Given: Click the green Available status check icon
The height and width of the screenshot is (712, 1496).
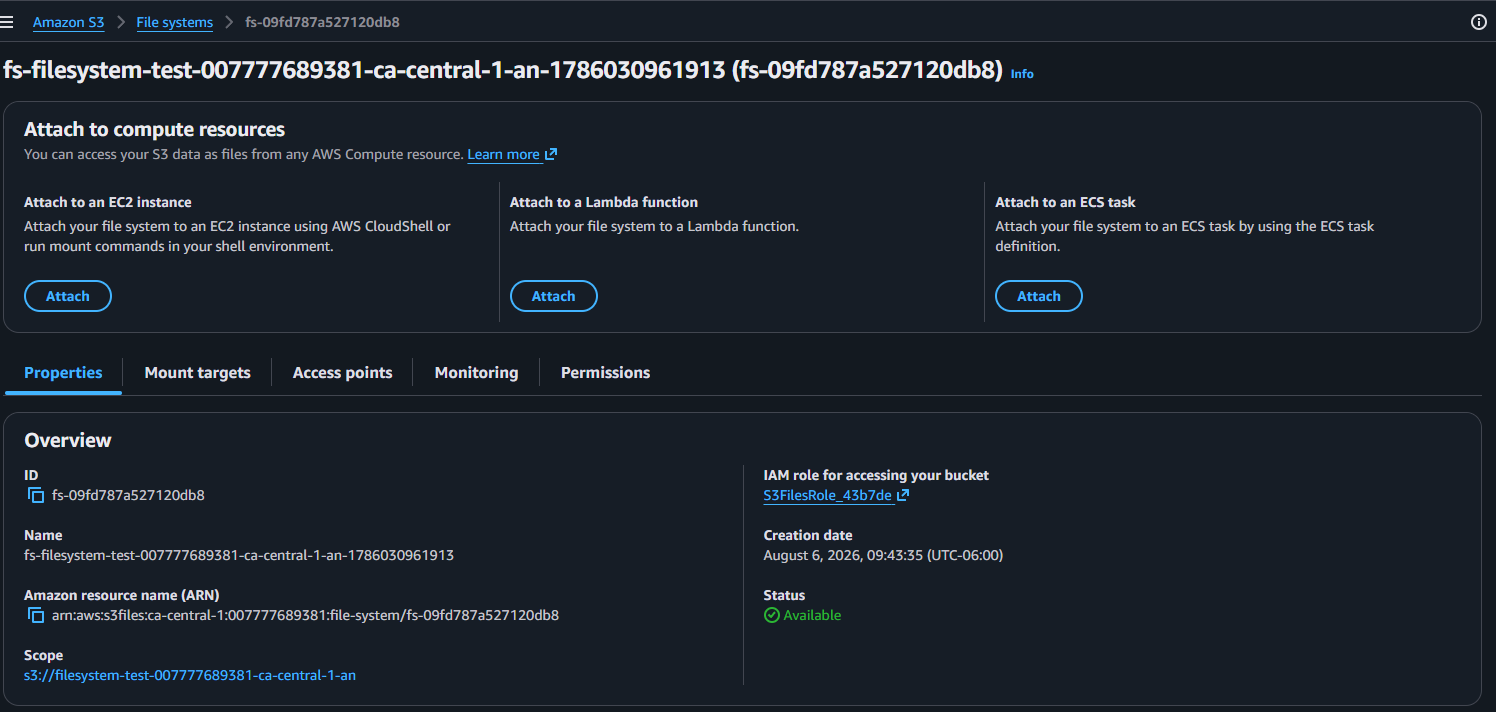Looking at the screenshot, I should [771, 615].
